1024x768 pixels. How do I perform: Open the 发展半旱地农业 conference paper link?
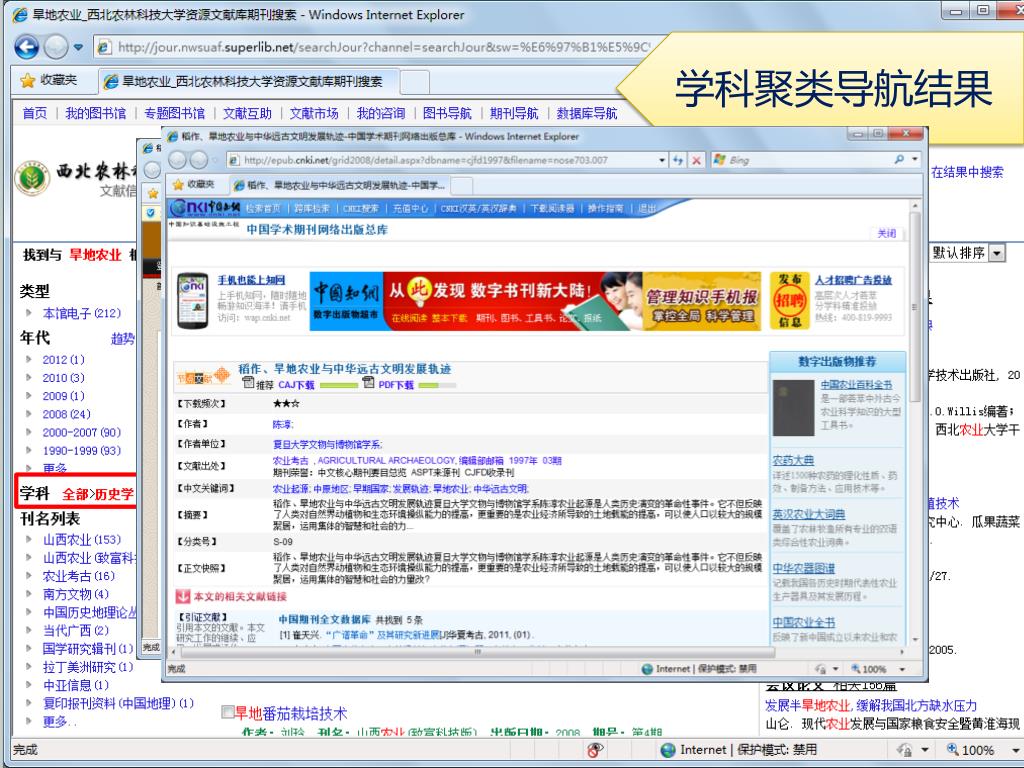pyautogui.click(x=871, y=705)
